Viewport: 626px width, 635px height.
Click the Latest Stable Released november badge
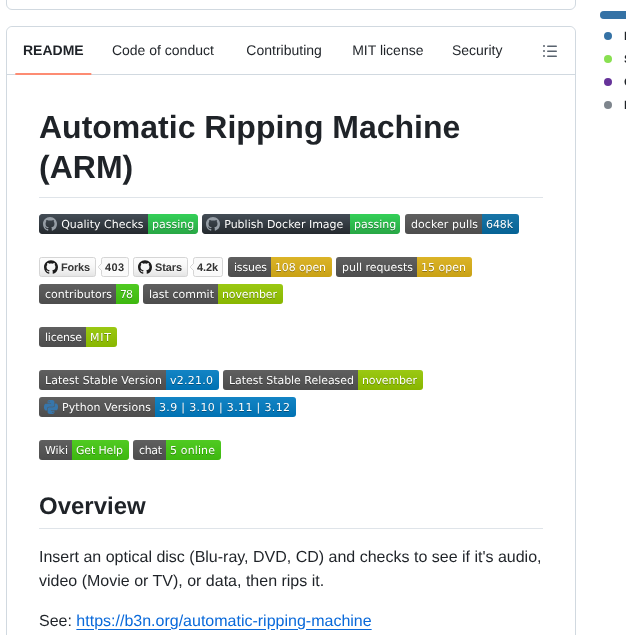(x=323, y=380)
